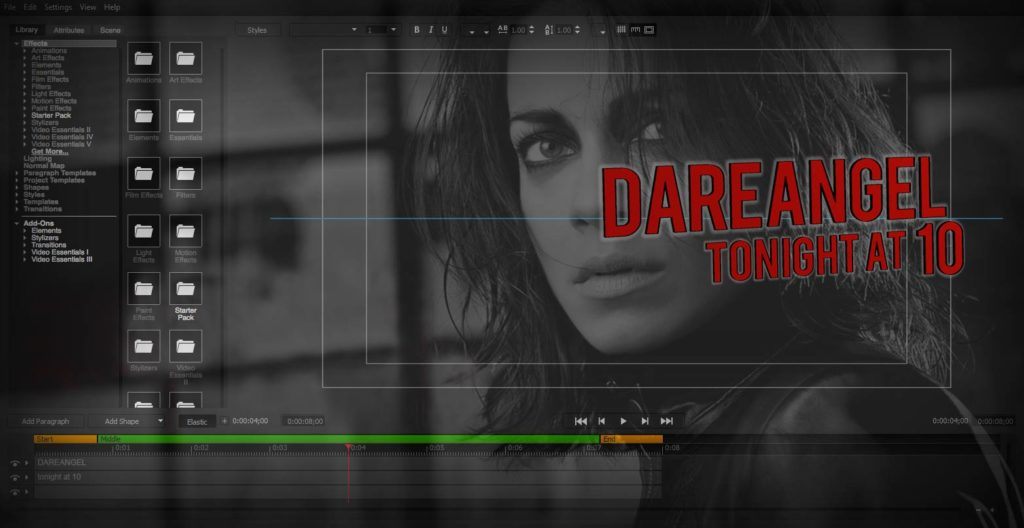
Task: Expand the Paragraph Templates tree node
Action: tap(17, 173)
